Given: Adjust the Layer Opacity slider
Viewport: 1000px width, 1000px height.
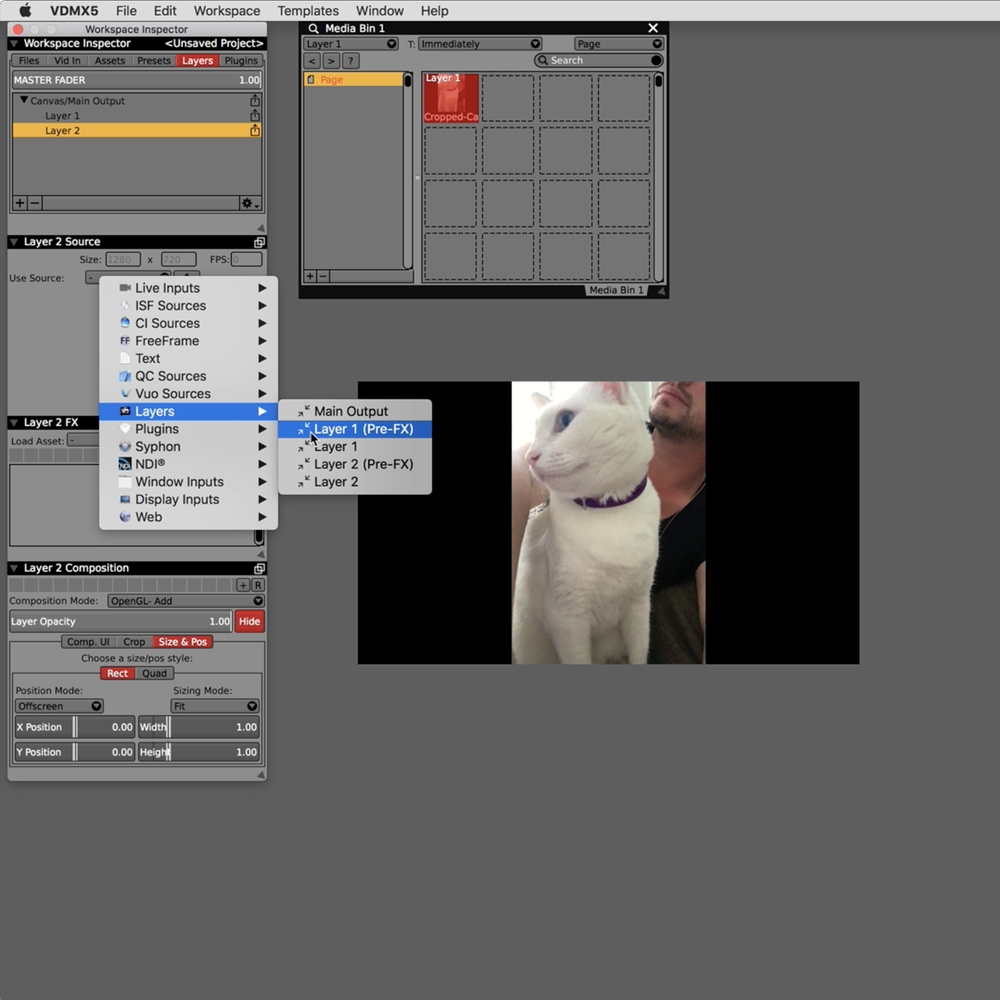Looking at the screenshot, I should [x=121, y=621].
